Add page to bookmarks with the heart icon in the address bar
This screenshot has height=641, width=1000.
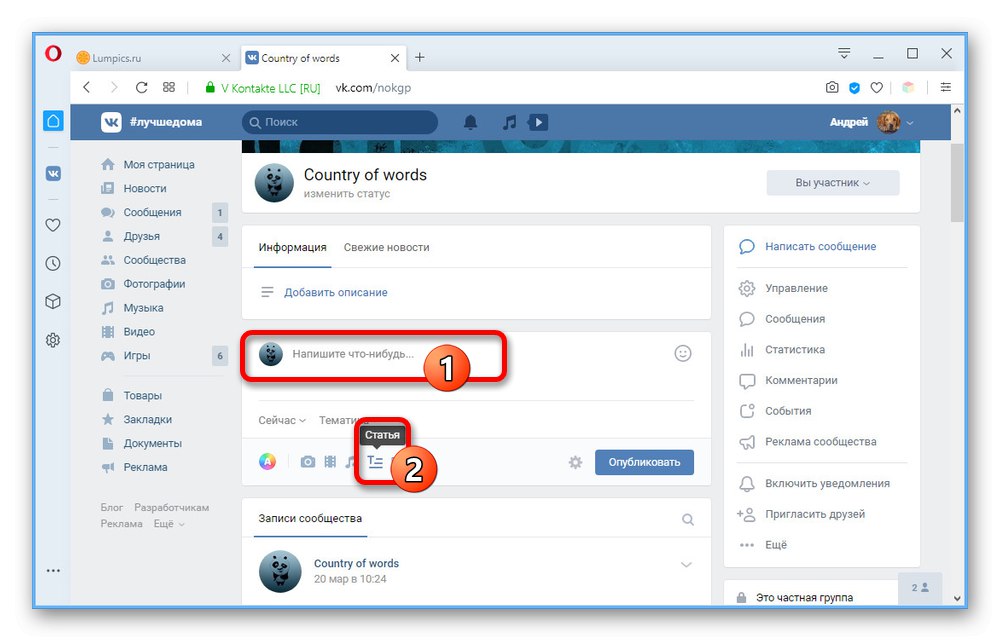(x=876, y=87)
